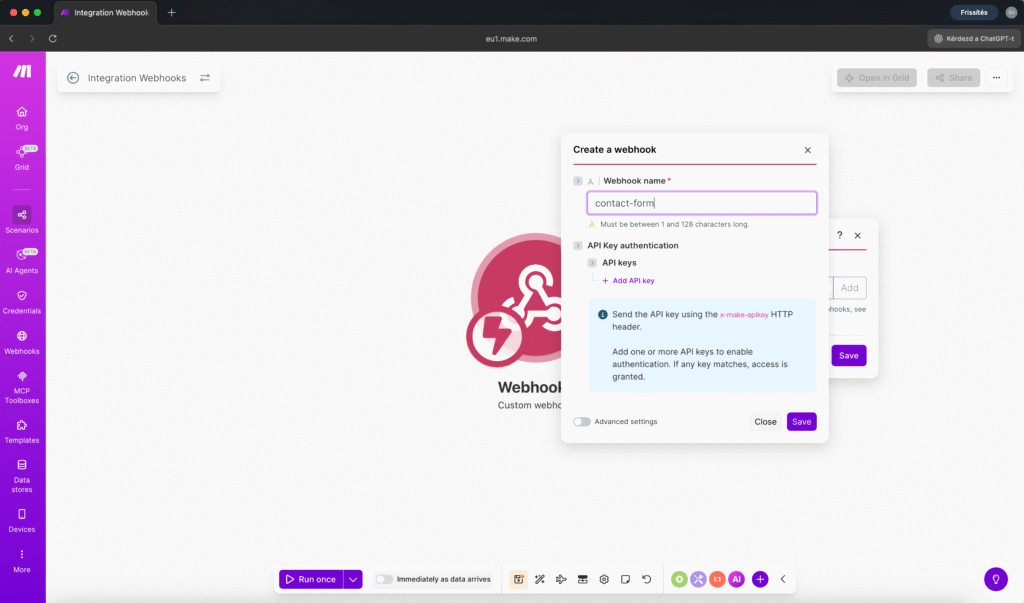This screenshot has height=603, width=1024.
Task: Expand the API keys section chevron
Action: click(x=592, y=262)
